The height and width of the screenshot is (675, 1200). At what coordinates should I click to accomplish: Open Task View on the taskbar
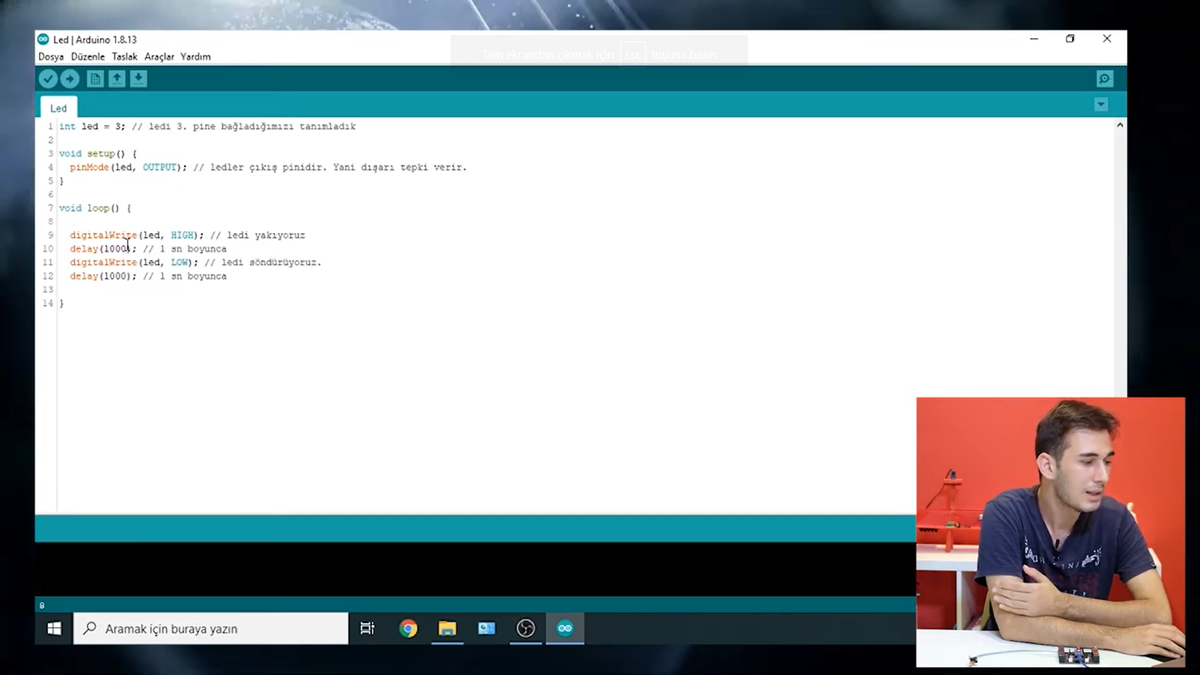pyautogui.click(x=367, y=628)
